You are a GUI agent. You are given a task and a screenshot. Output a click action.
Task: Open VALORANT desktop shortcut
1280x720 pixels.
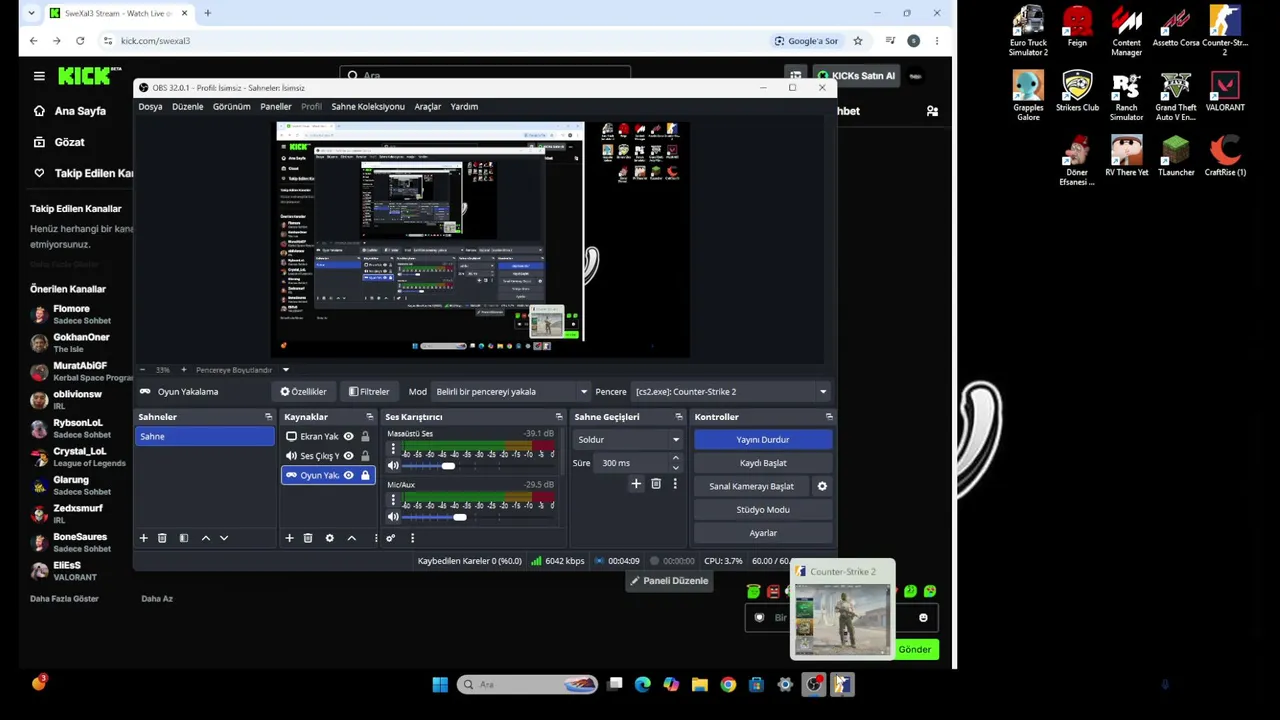coord(1225,91)
